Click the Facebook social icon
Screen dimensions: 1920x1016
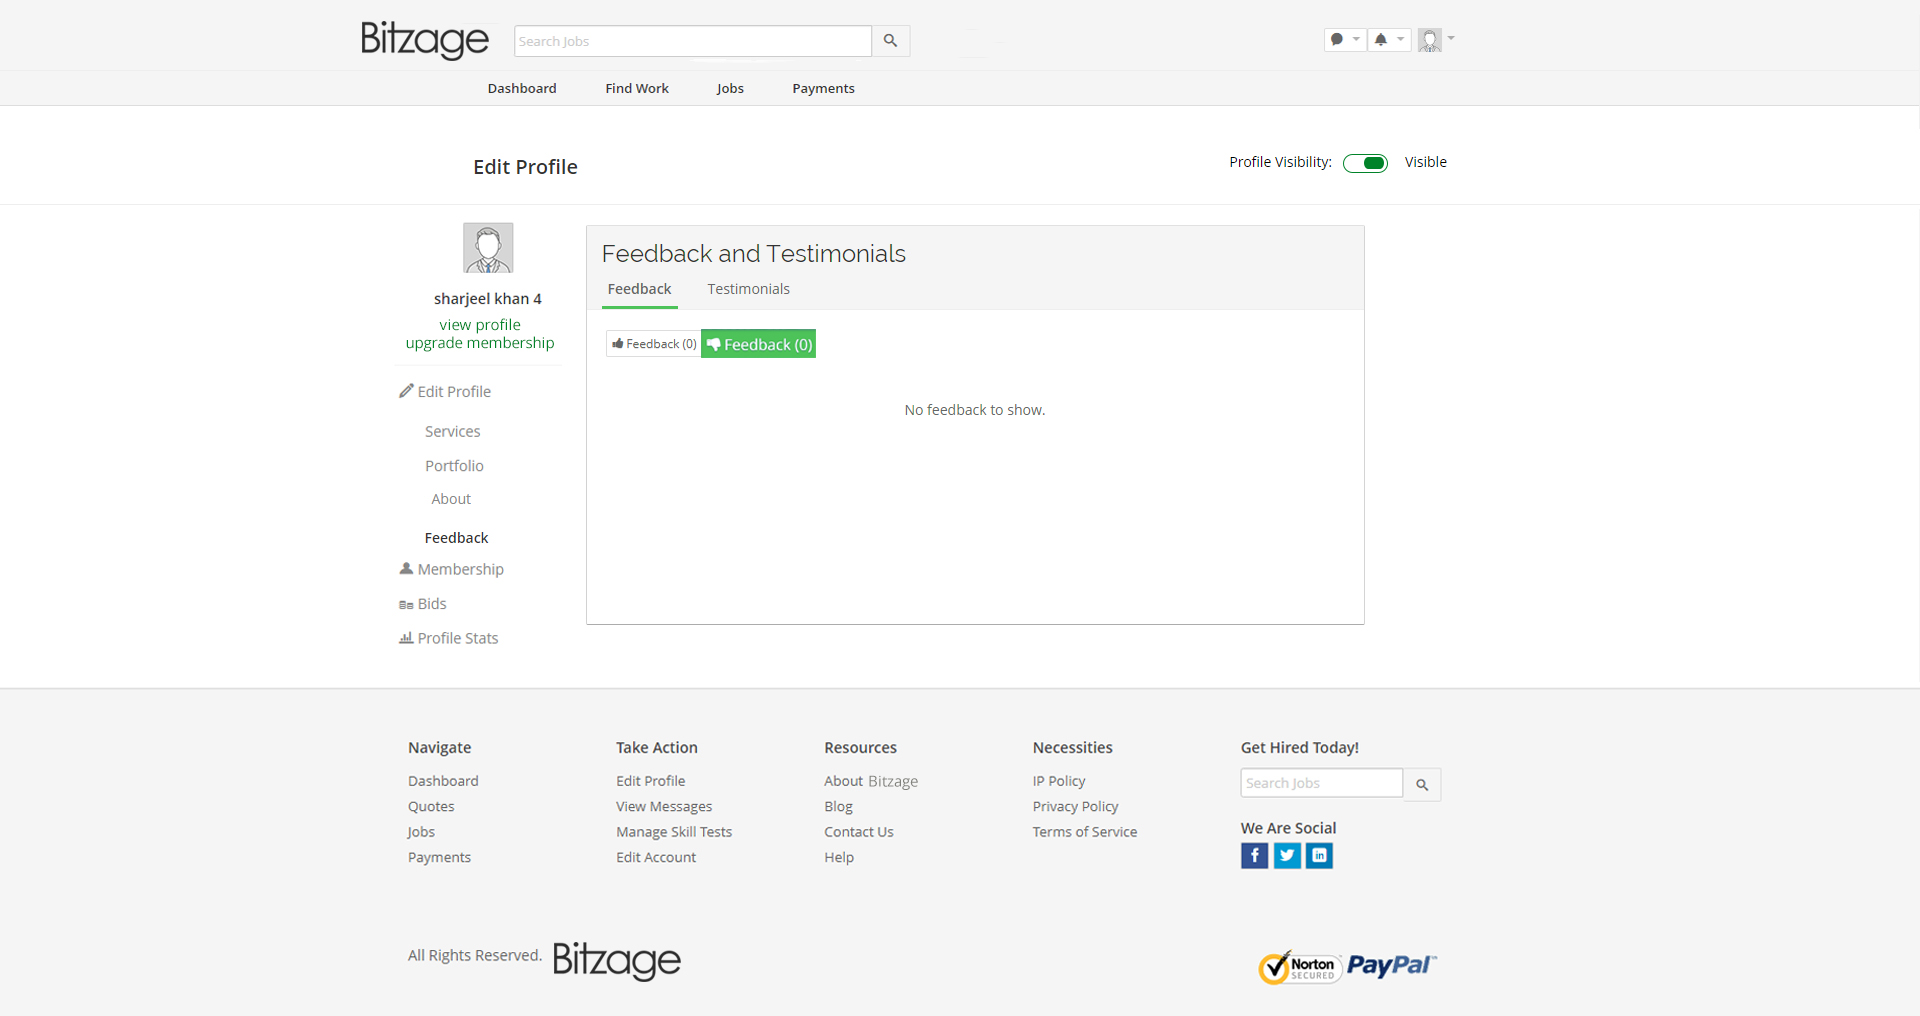click(1254, 856)
